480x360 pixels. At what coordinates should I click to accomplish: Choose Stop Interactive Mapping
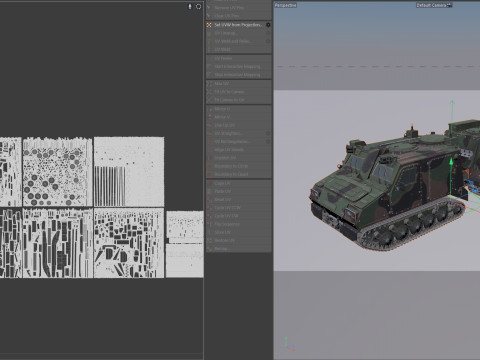pos(239,75)
